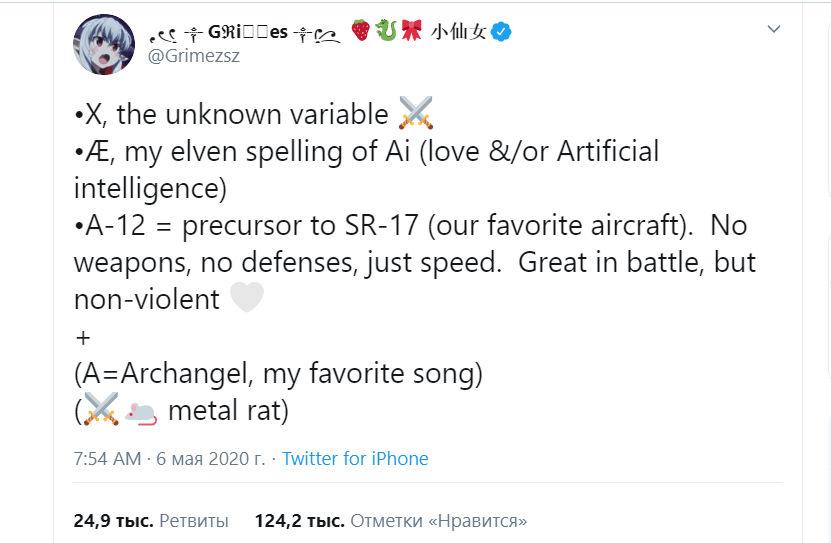This screenshot has width=831, height=543.
Task: View the 24,9 тыс. Ретвиты list
Action: coord(151,521)
